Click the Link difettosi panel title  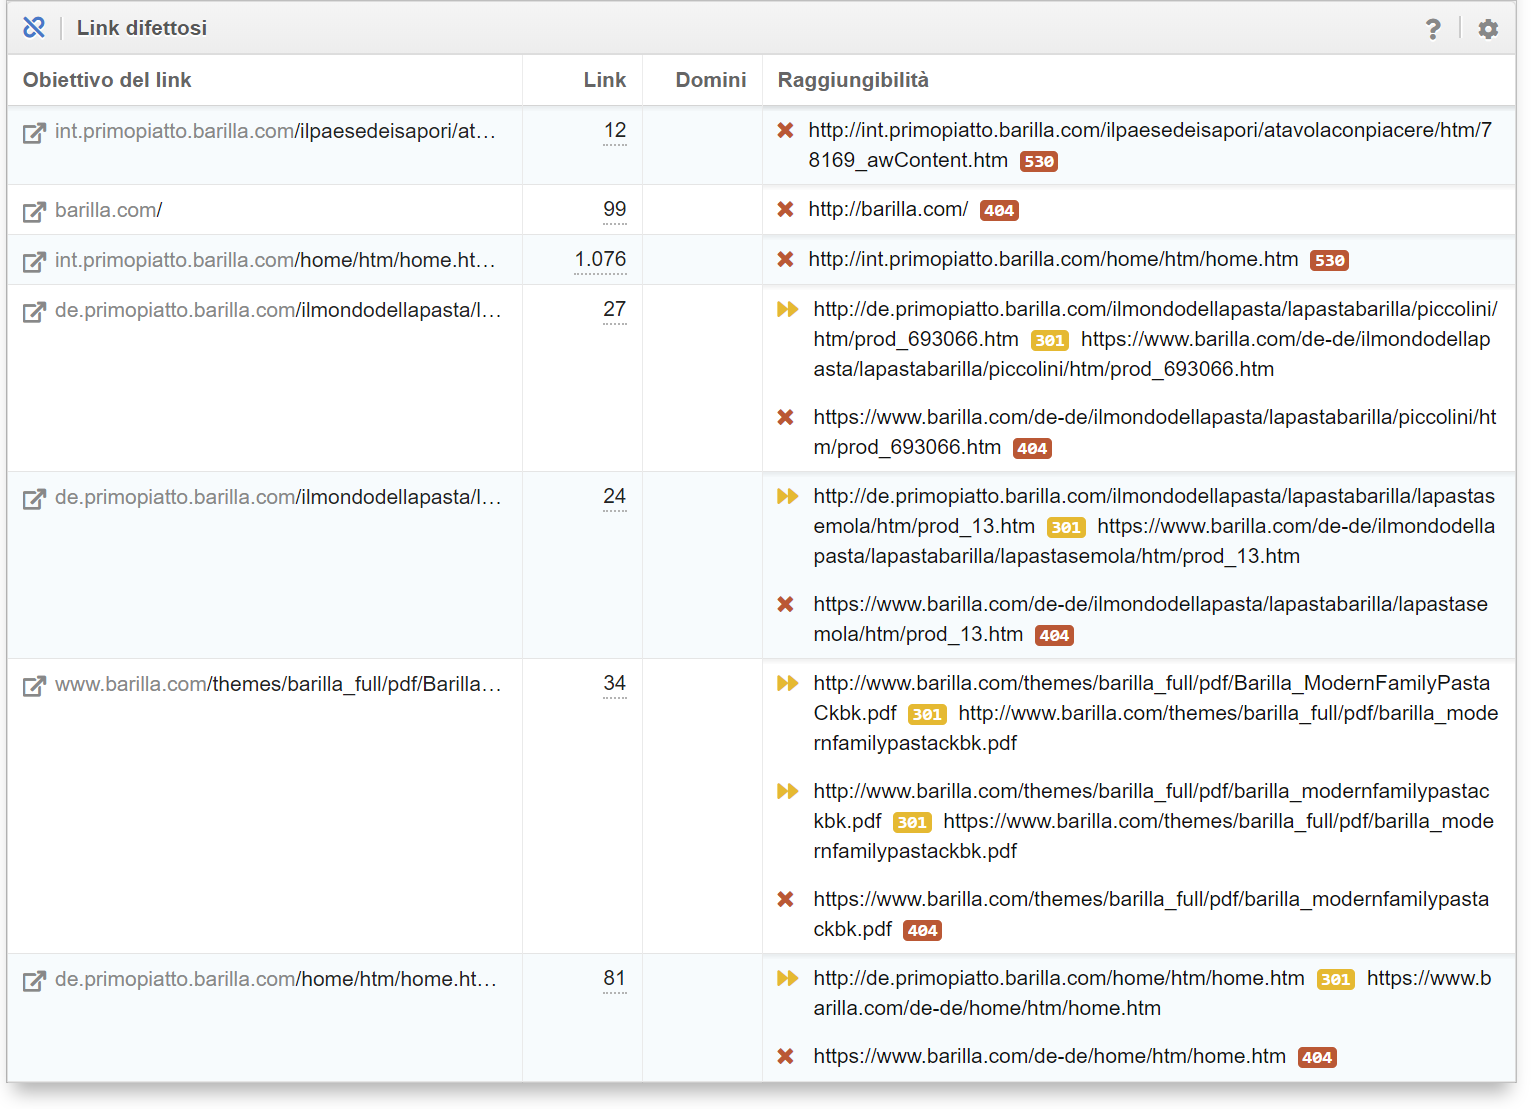(x=142, y=28)
